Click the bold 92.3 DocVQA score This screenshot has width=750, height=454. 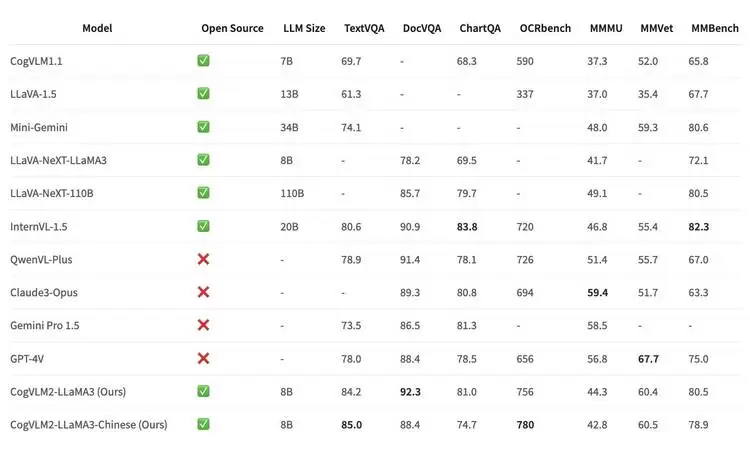[x=410, y=391]
